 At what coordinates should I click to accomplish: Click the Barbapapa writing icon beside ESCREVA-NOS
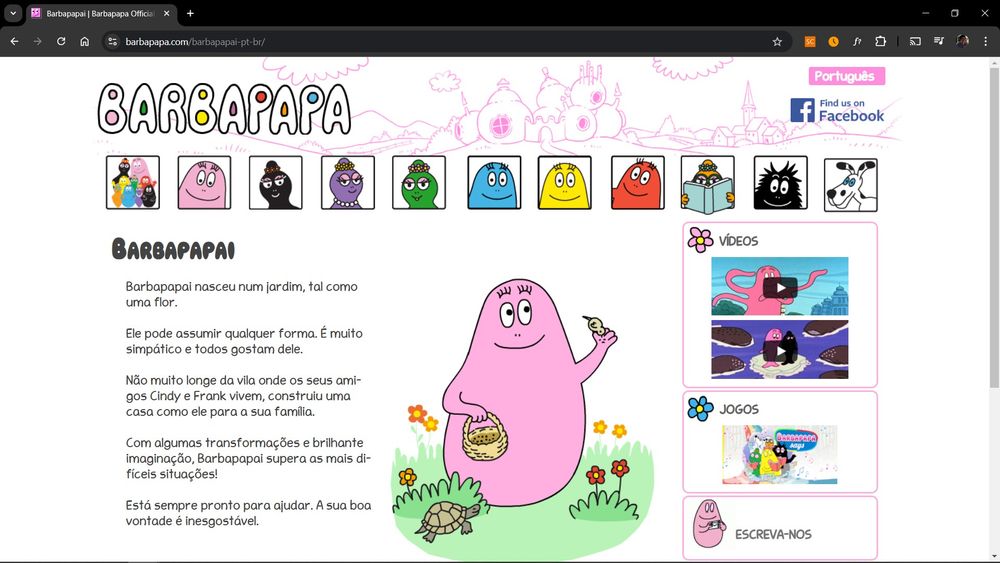point(709,524)
